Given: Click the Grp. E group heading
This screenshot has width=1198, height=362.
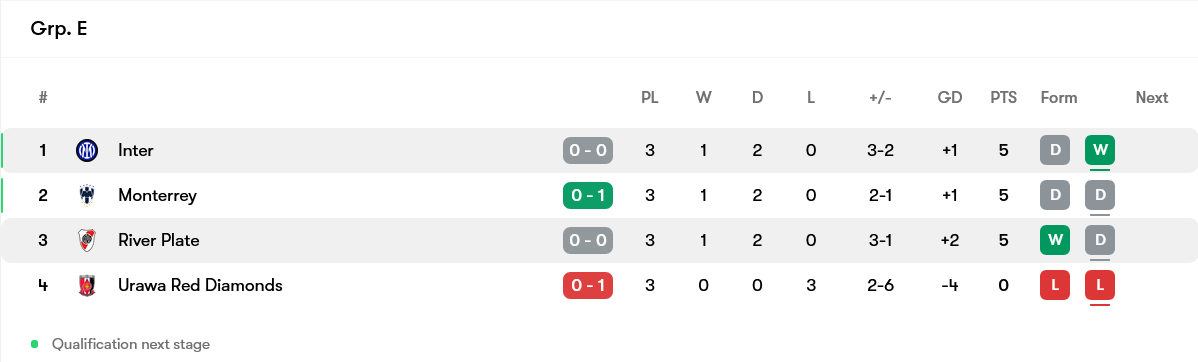Looking at the screenshot, I should click(x=59, y=29).
